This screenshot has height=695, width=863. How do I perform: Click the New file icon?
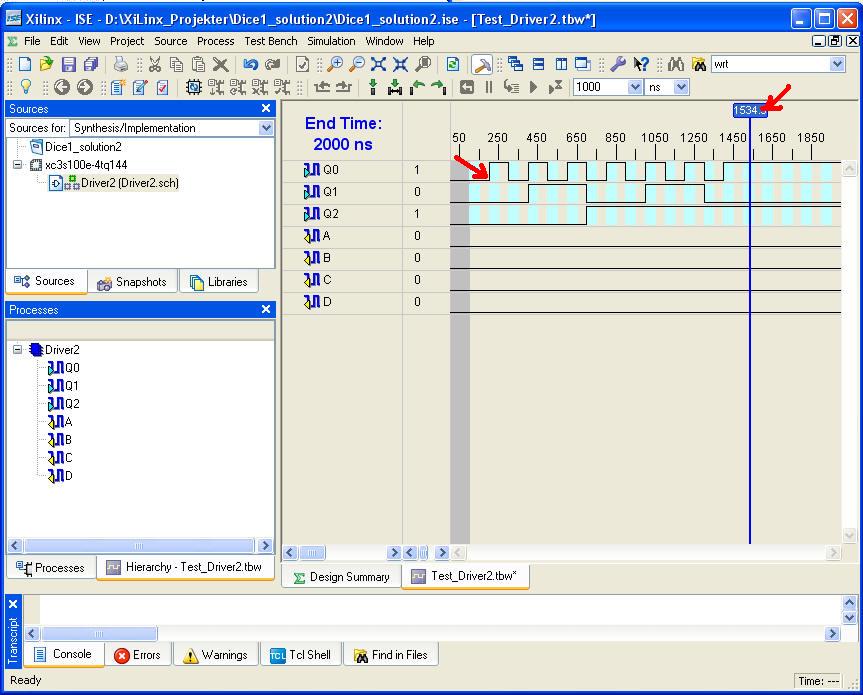pos(25,64)
